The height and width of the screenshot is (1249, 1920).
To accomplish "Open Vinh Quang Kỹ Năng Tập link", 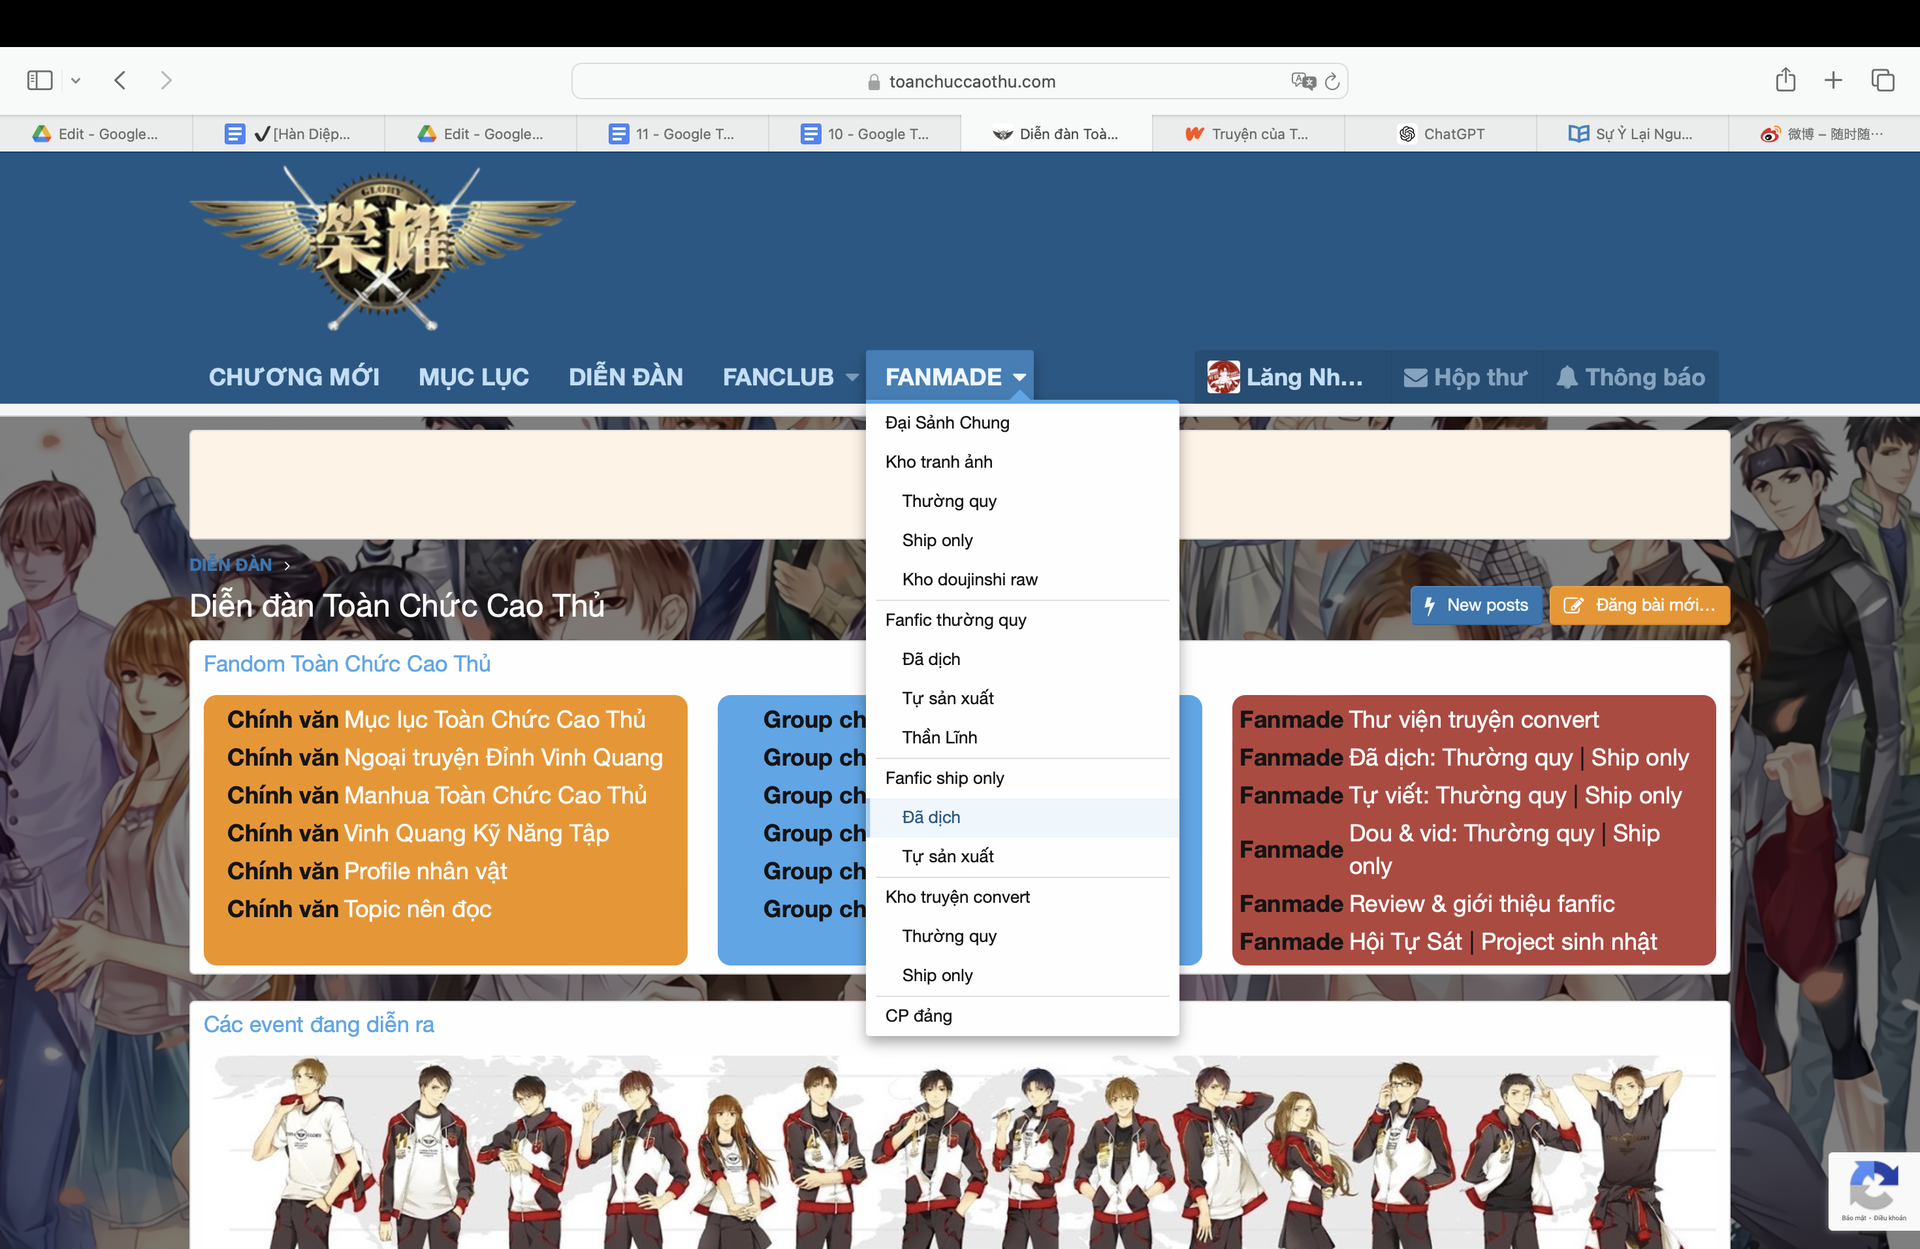I will click(476, 834).
